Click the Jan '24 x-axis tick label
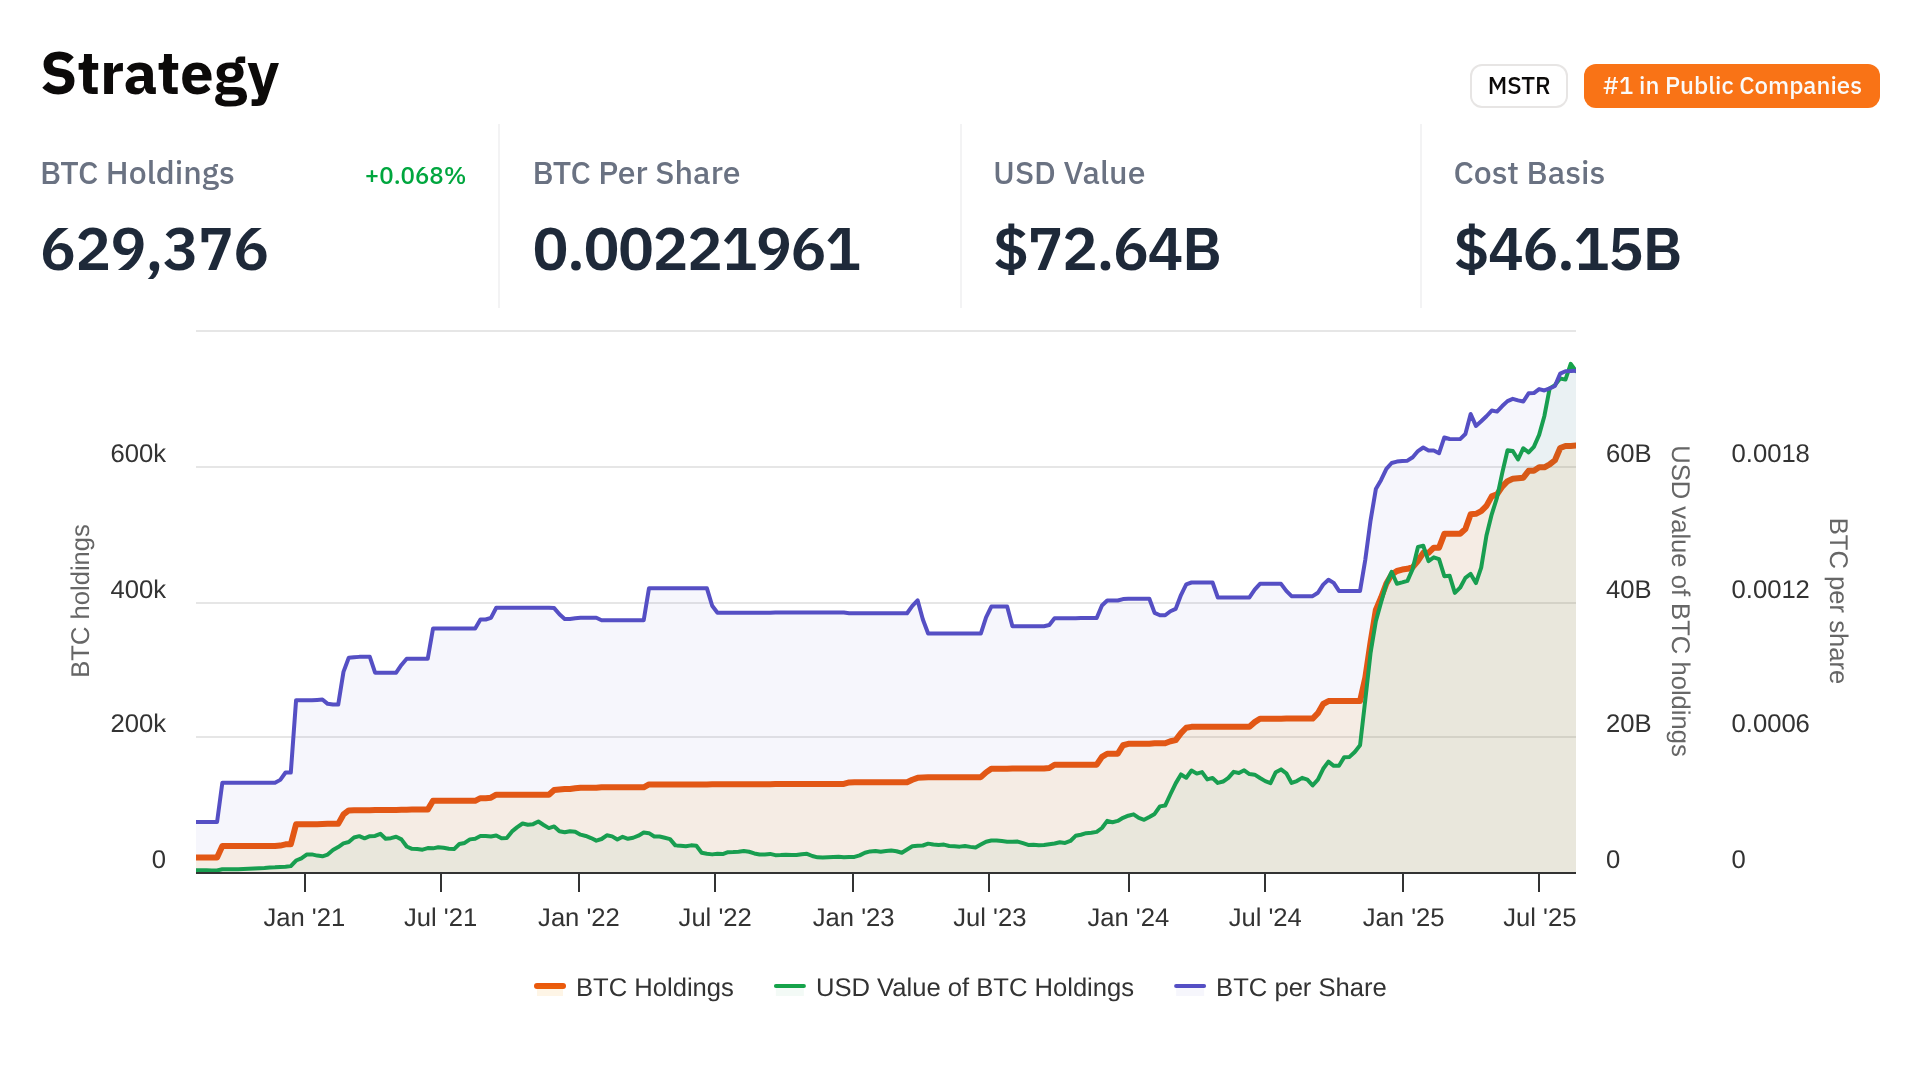The image size is (1920, 1080). tap(1128, 917)
